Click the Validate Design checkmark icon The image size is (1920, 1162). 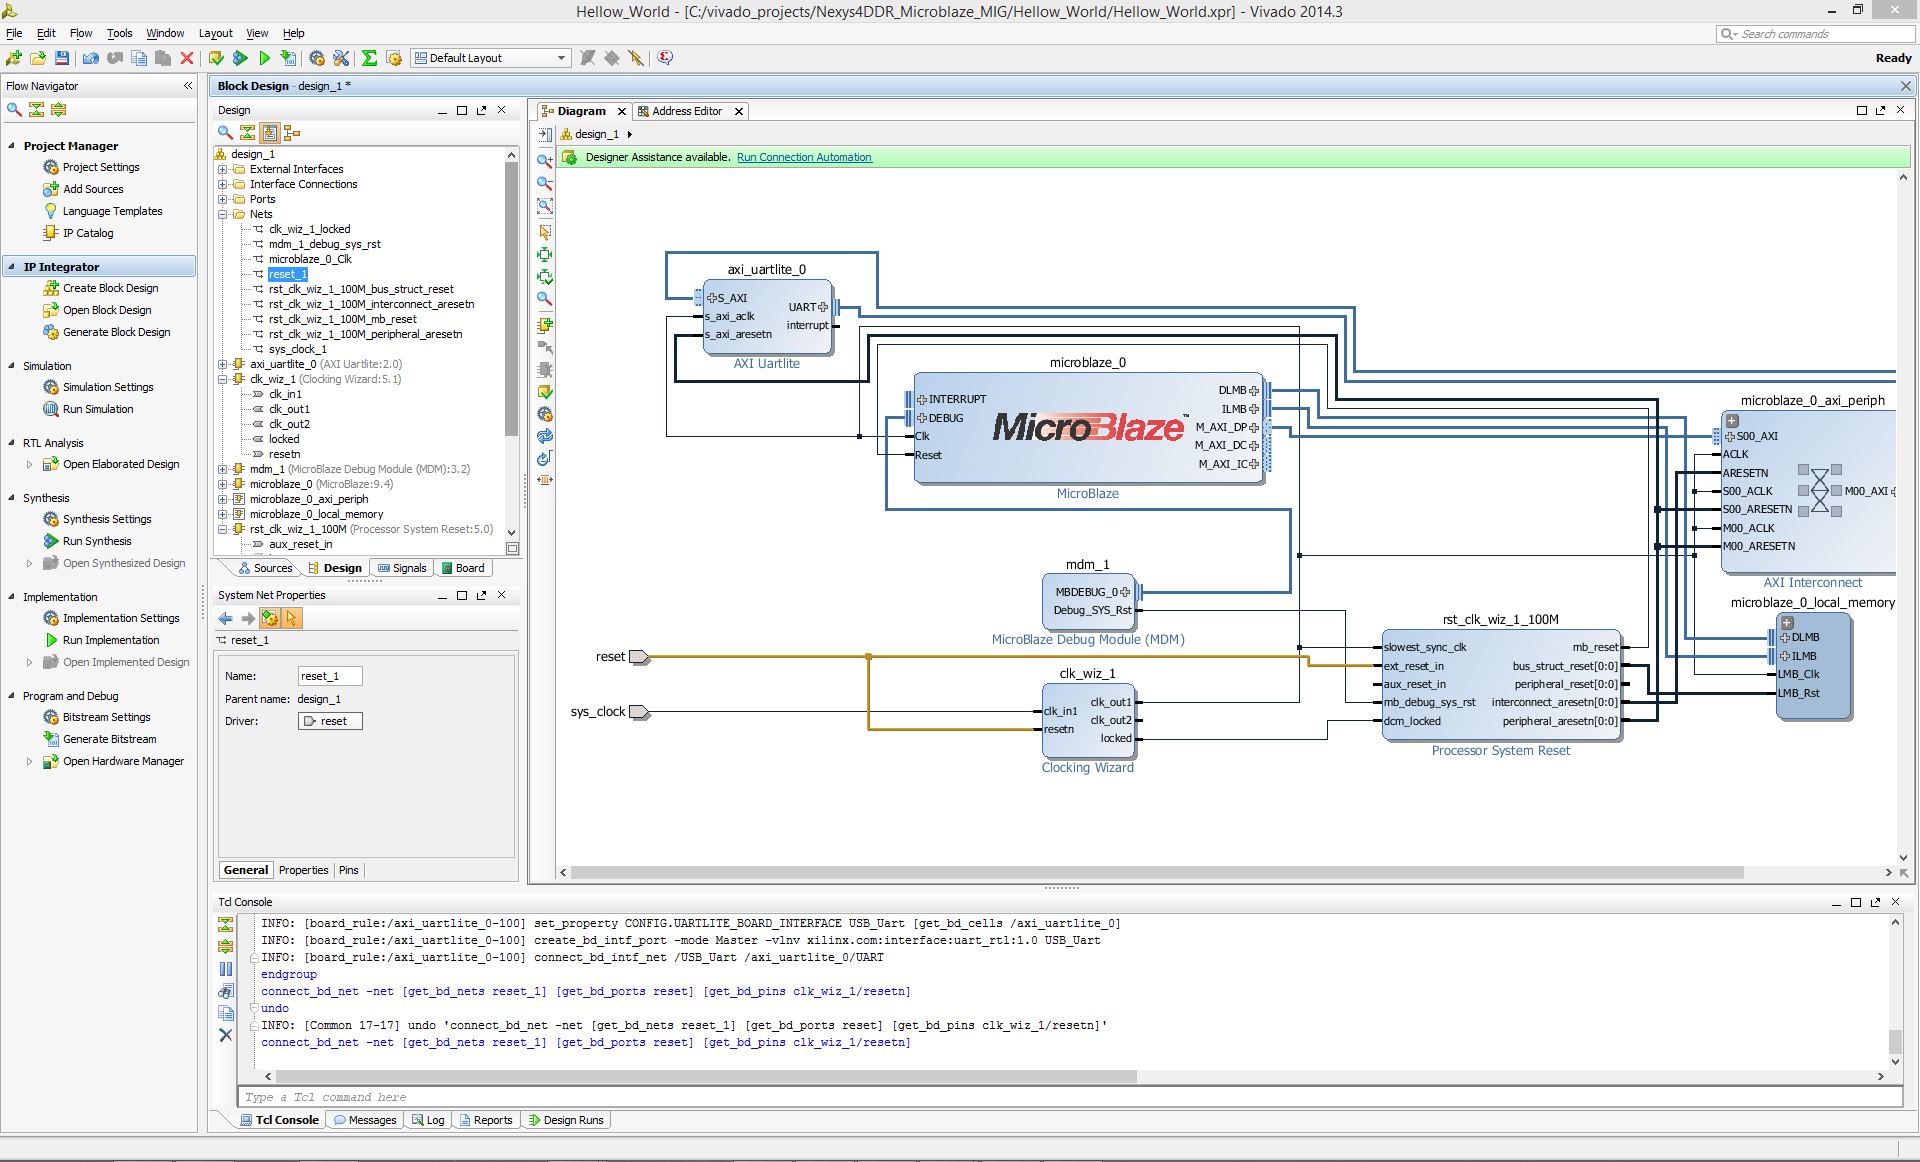(545, 392)
